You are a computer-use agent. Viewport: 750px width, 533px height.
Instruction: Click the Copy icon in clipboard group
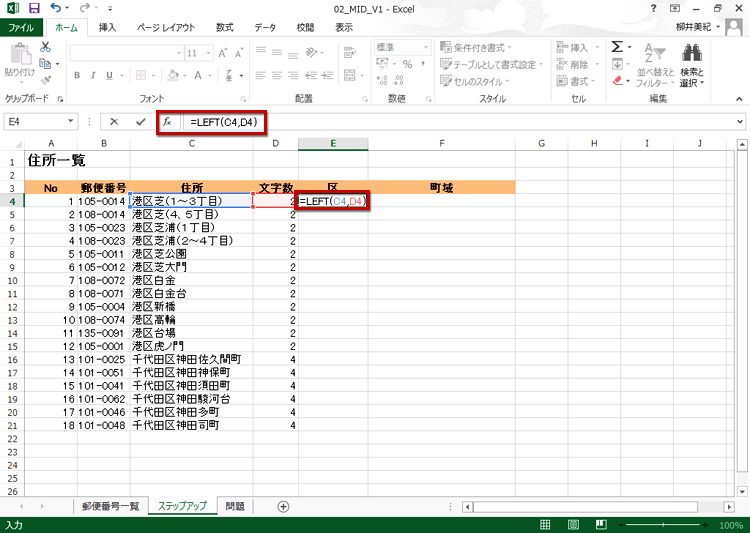tap(45, 63)
